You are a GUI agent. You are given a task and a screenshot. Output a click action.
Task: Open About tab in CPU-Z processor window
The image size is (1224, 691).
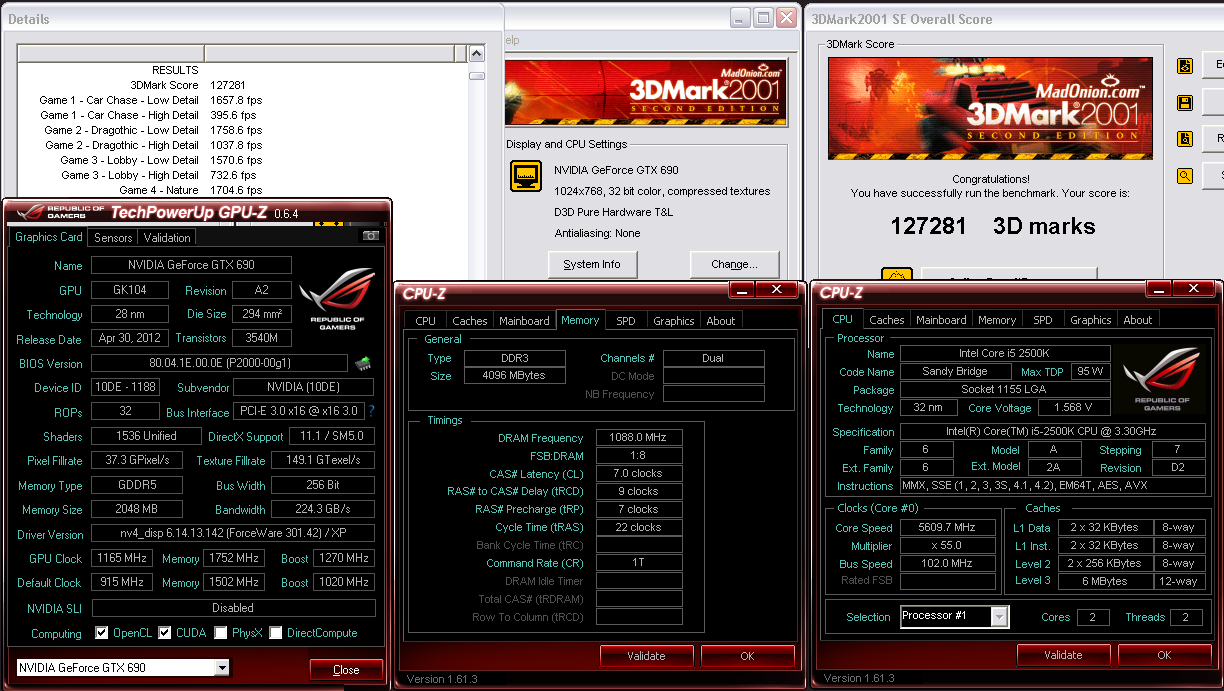[x=1138, y=320]
